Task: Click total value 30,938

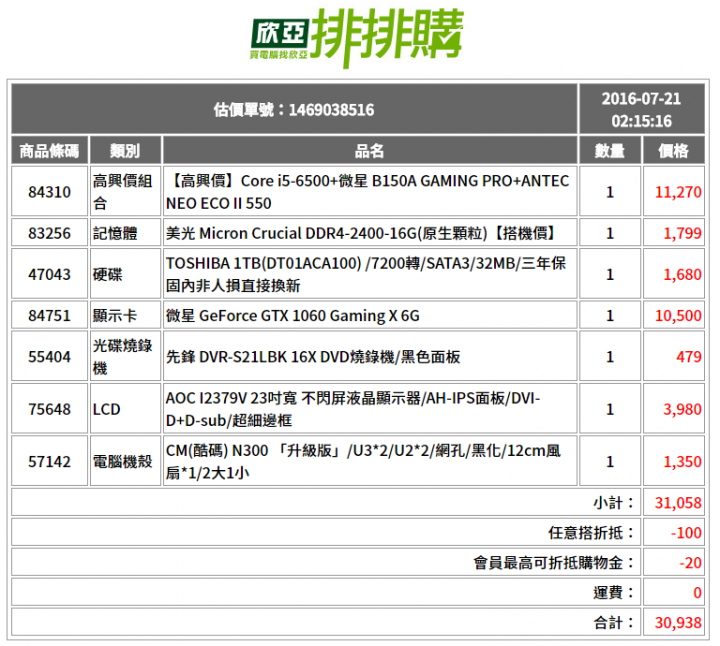Action: (678, 622)
